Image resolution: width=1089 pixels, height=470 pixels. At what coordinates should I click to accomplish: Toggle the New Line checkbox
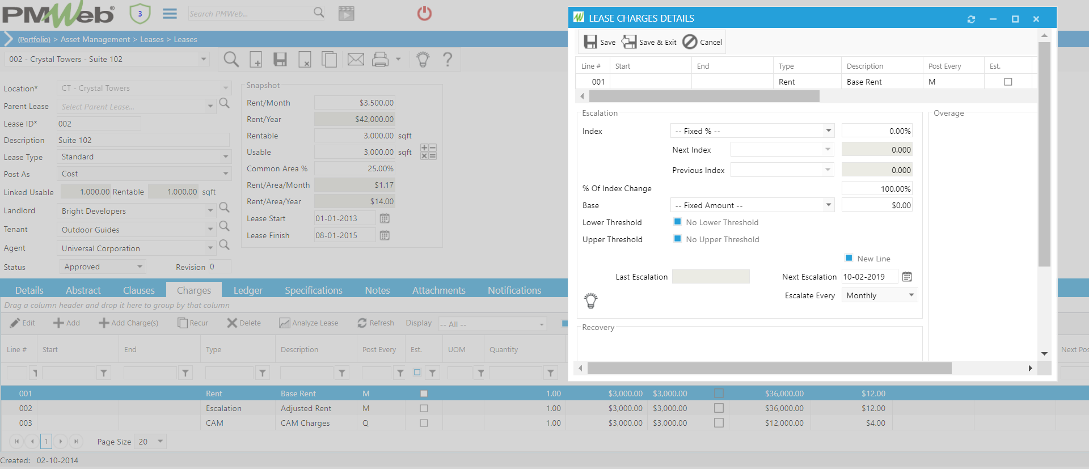coord(849,258)
